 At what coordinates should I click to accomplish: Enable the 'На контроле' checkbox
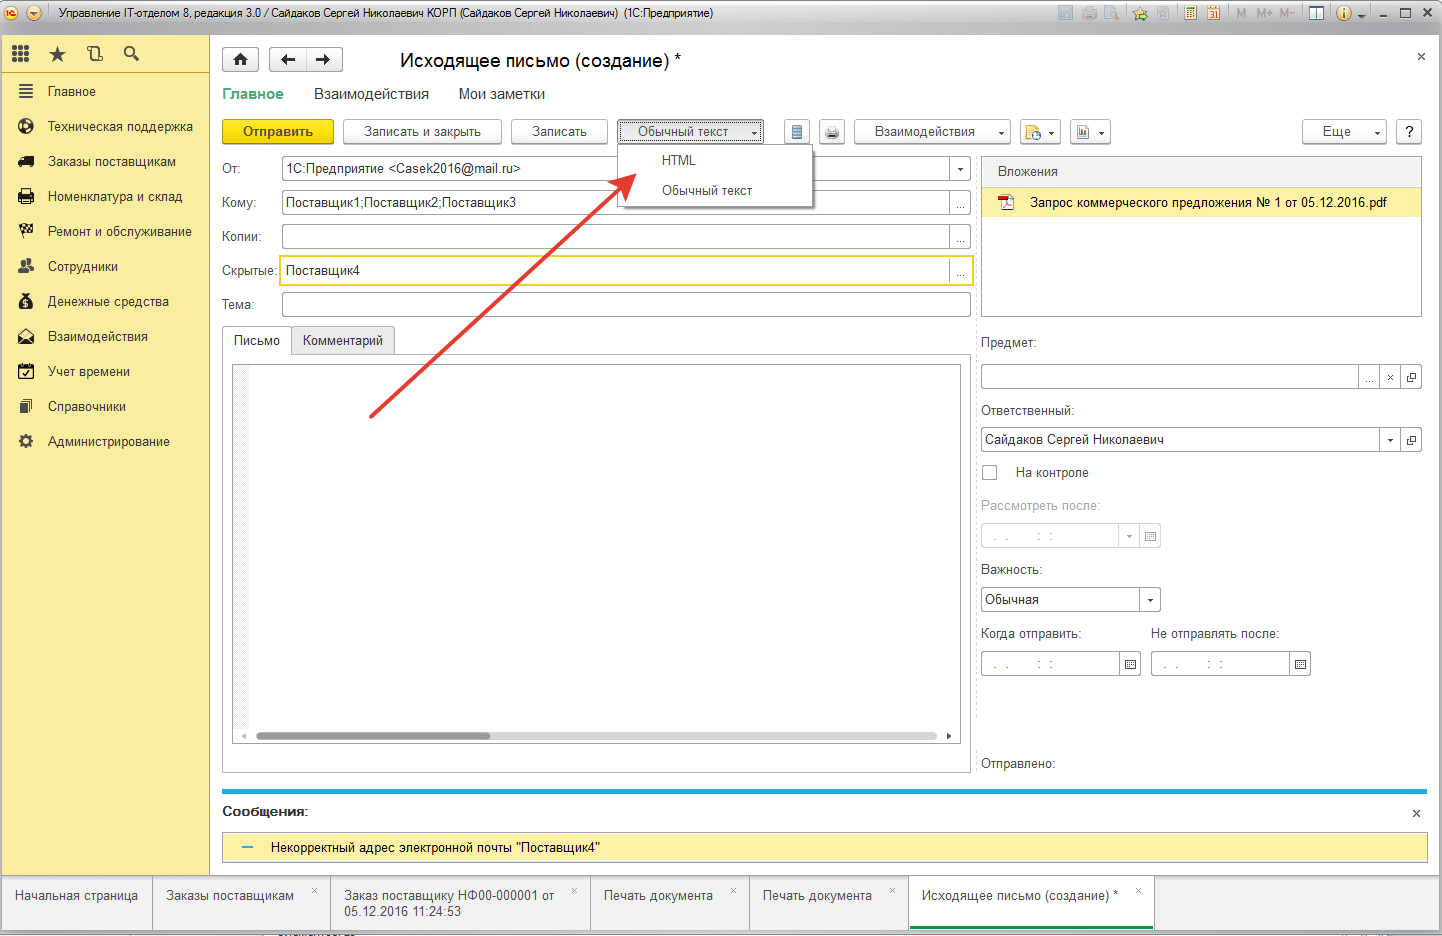990,473
